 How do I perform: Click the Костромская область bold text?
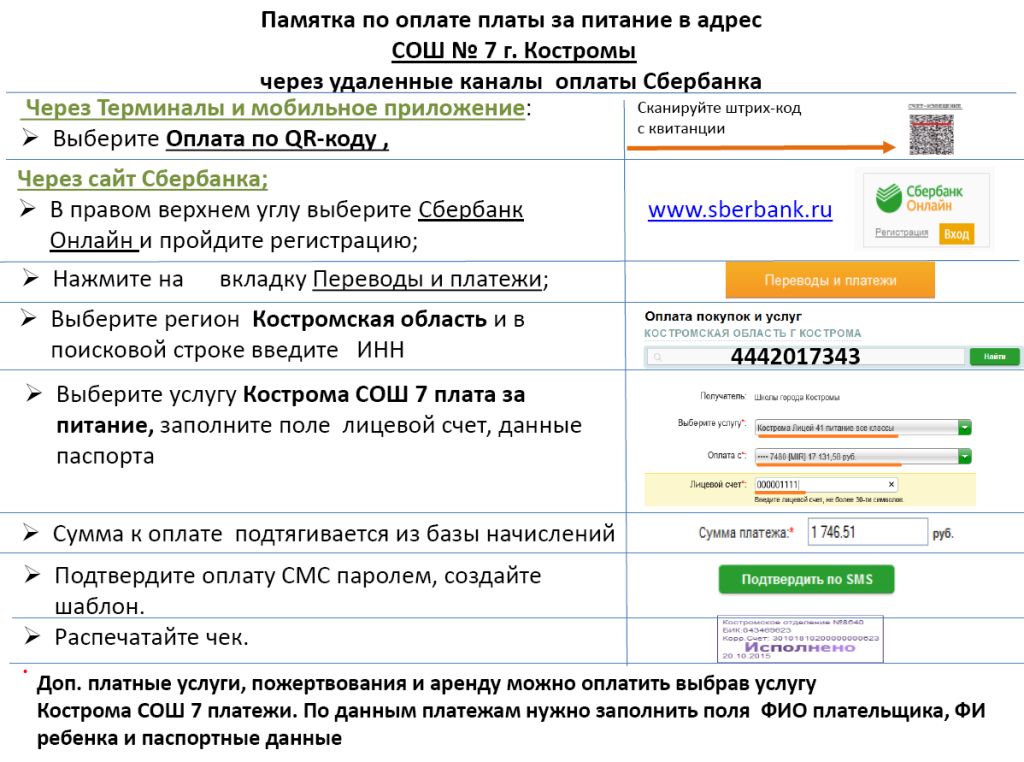[x=370, y=319]
